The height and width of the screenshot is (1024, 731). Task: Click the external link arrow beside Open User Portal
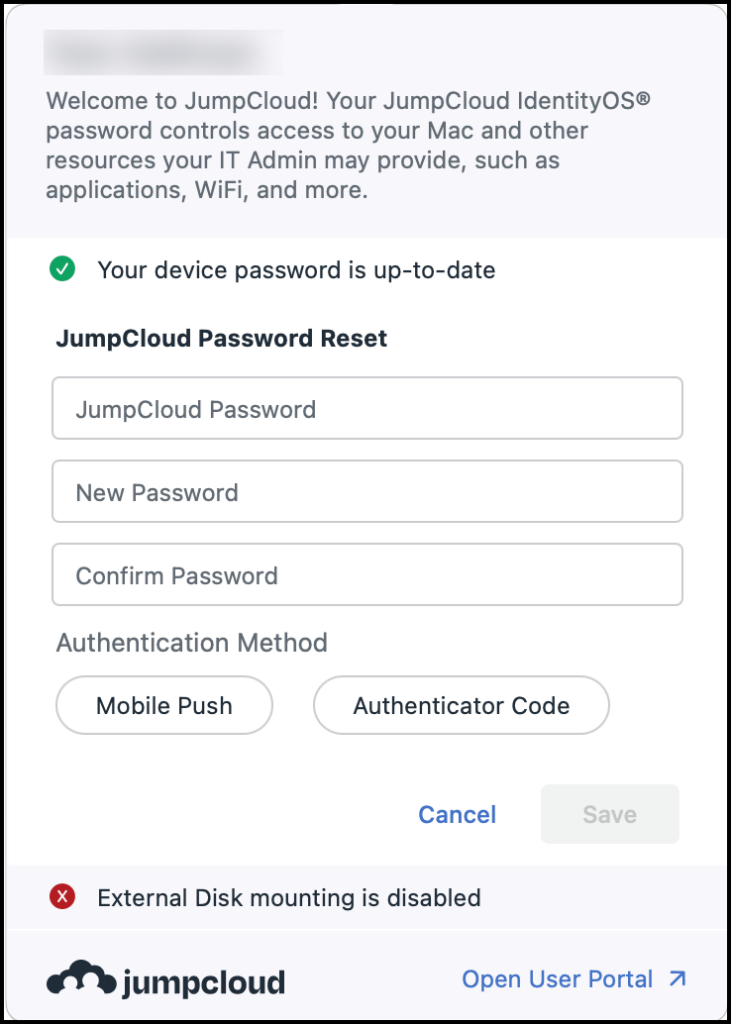677,979
